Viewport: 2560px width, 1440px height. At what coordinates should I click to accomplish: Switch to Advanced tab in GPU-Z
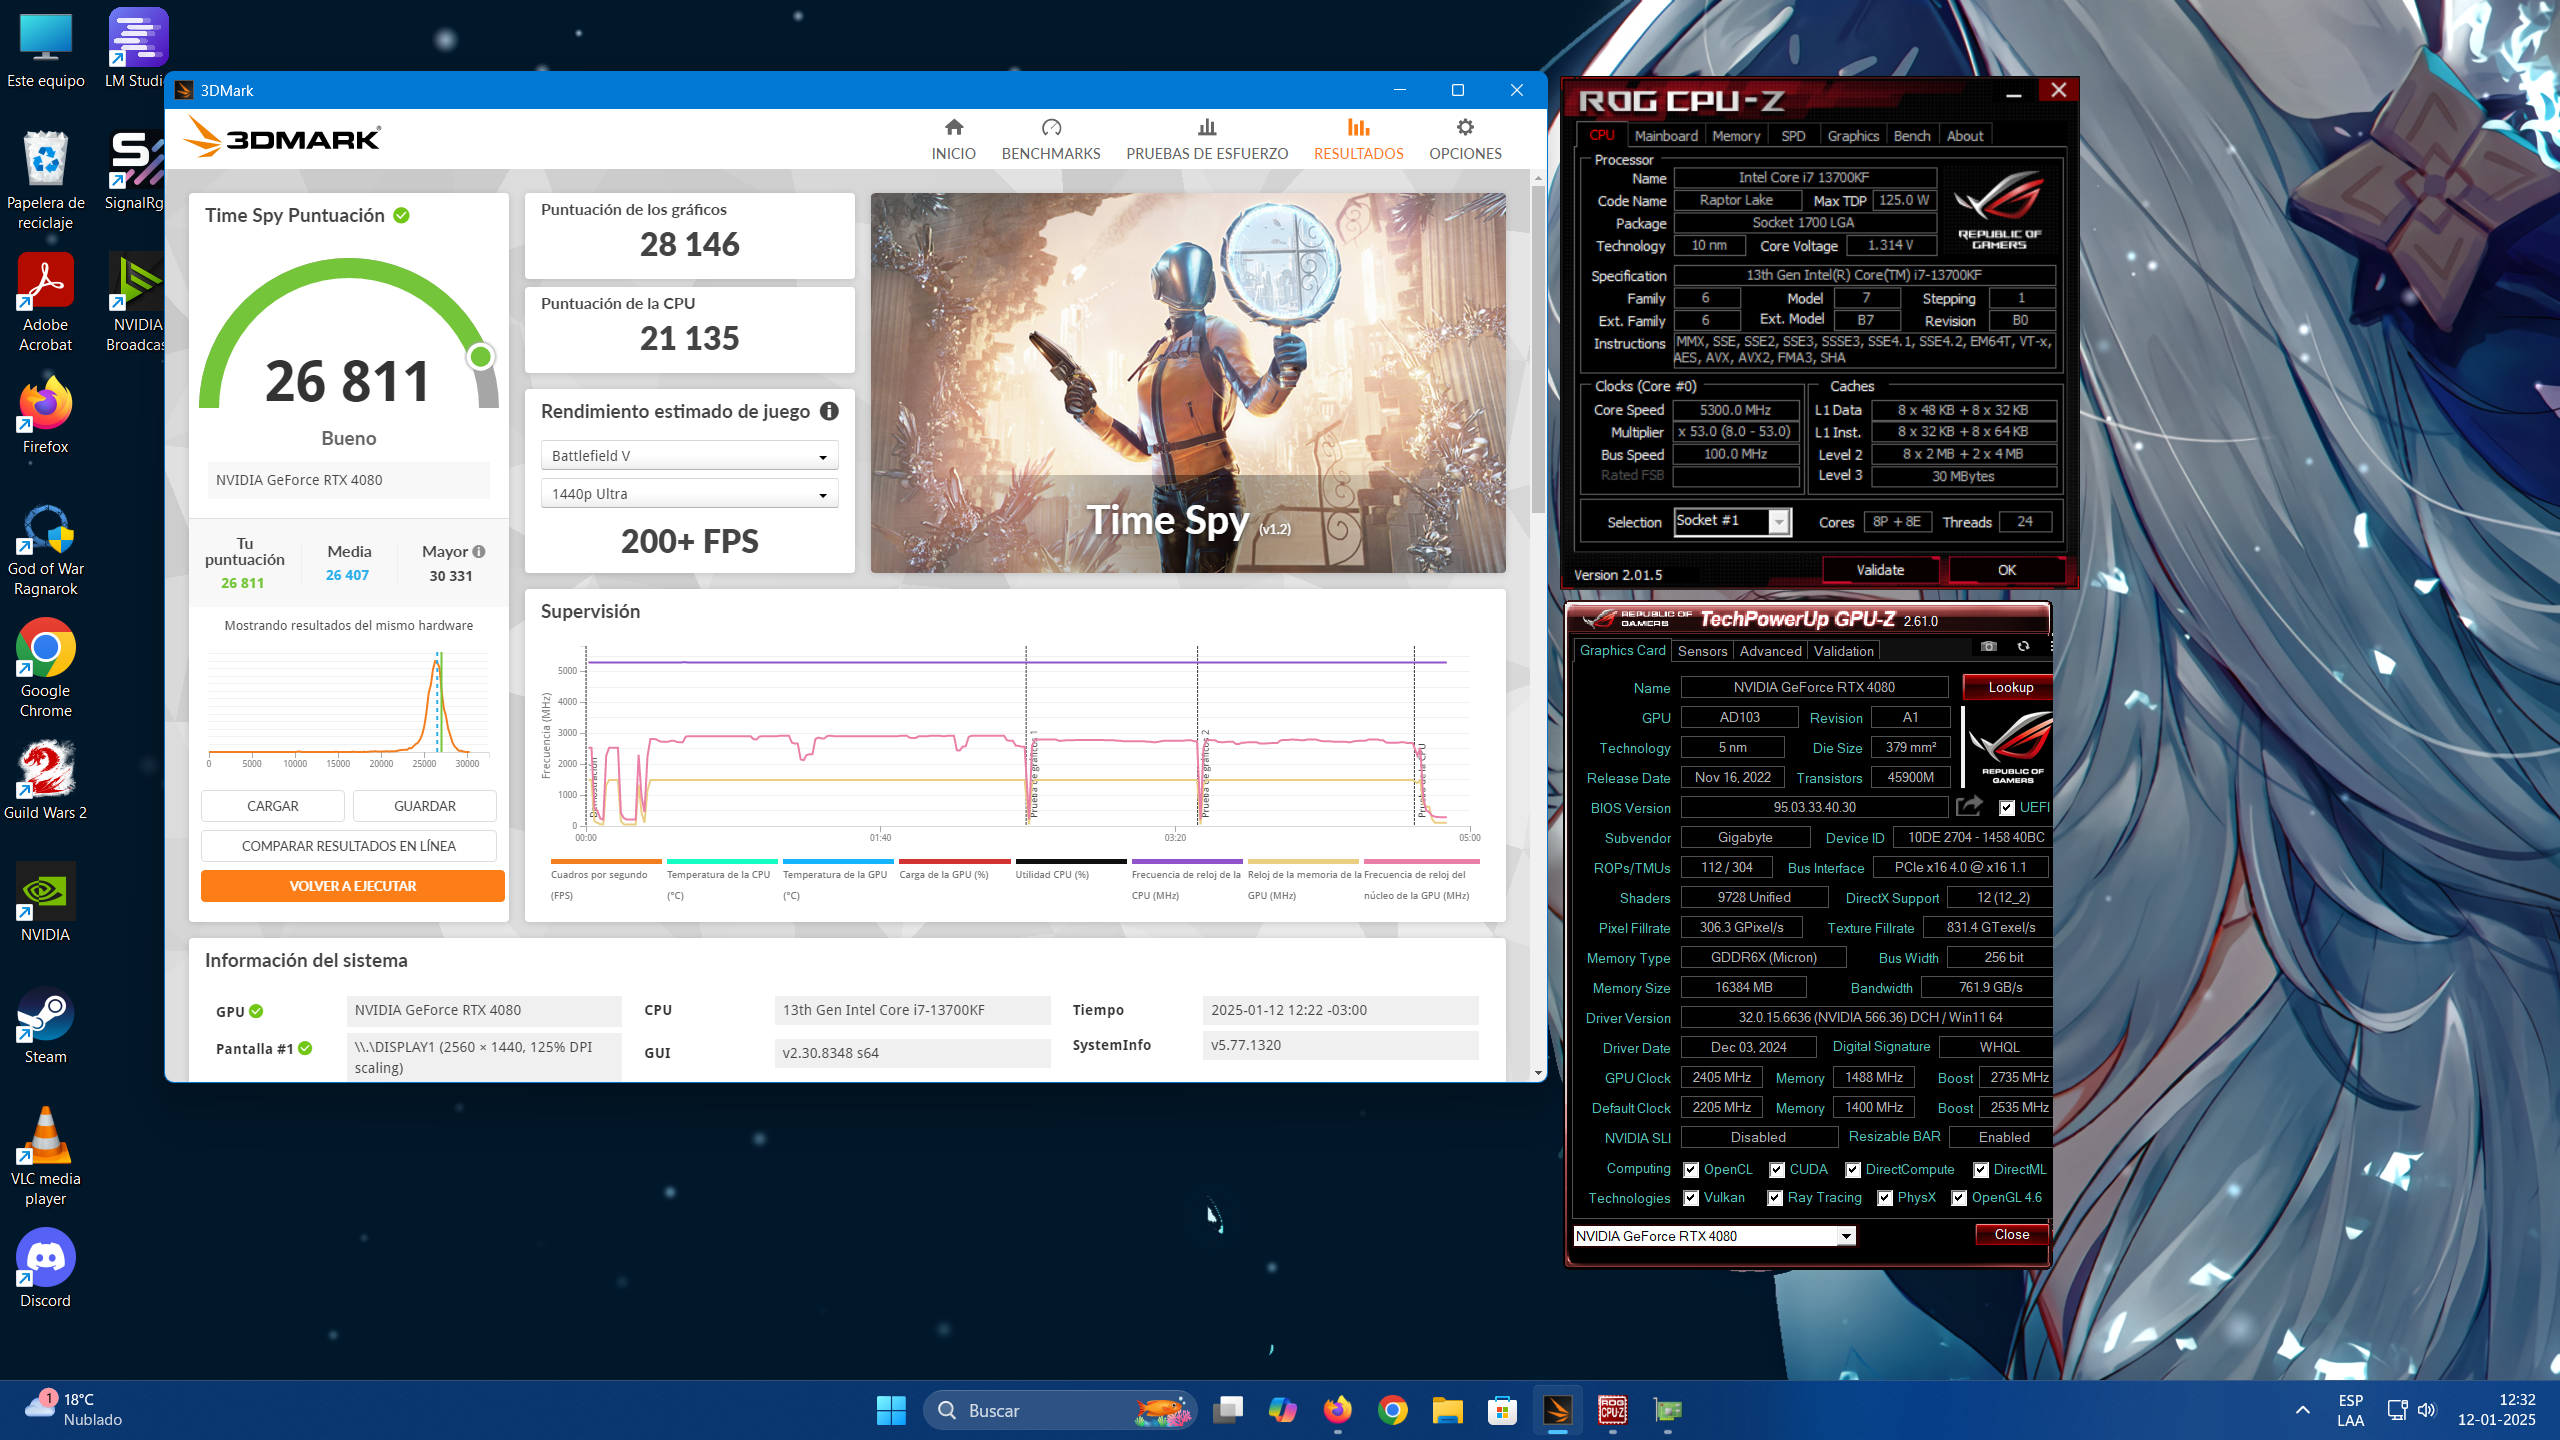click(1770, 651)
